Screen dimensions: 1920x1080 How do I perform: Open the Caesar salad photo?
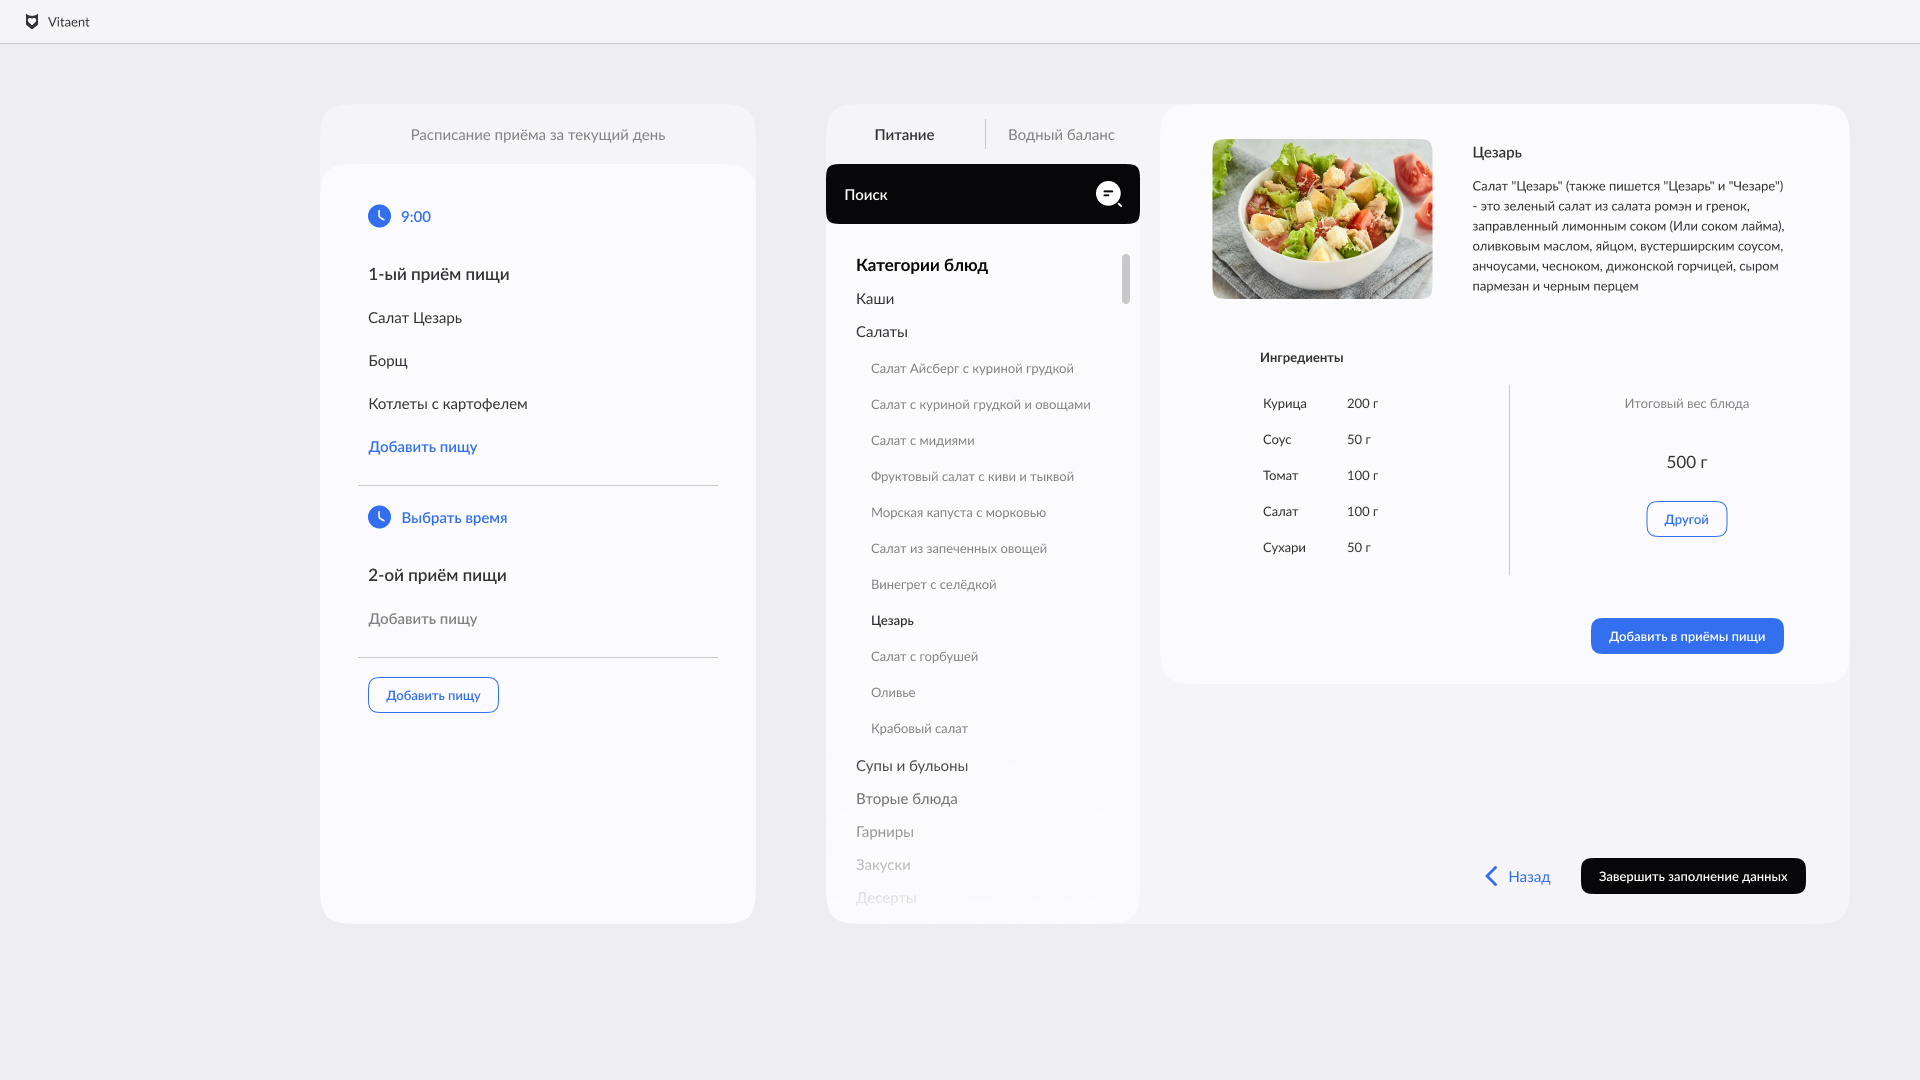[x=1322, y=219]
